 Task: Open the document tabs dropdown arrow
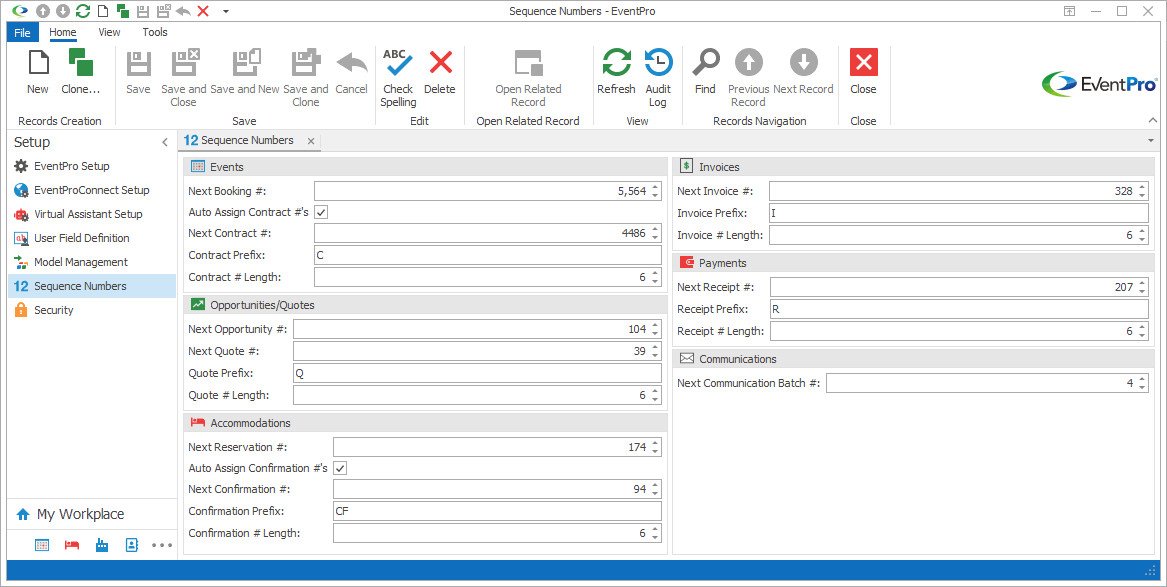(1151, 141)
